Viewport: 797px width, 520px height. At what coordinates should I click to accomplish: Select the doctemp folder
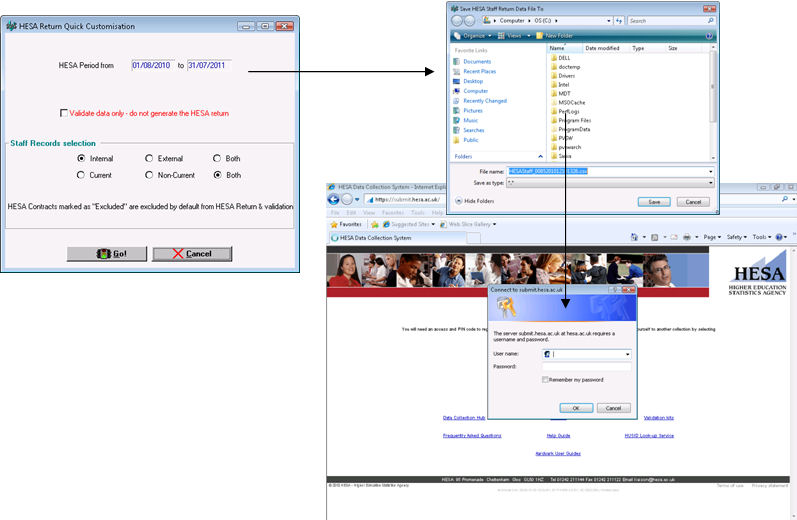[x=568, y=67]
